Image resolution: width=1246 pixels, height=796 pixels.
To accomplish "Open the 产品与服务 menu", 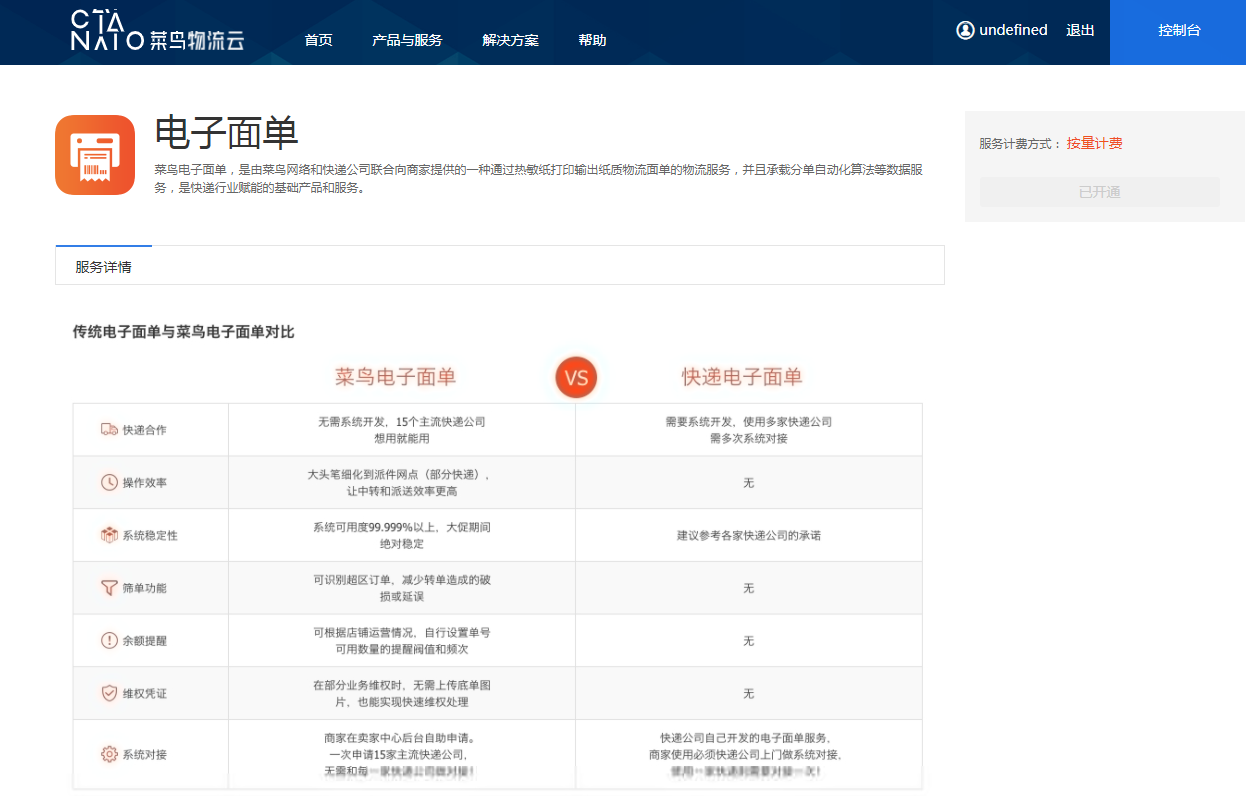I will point(407,40).
